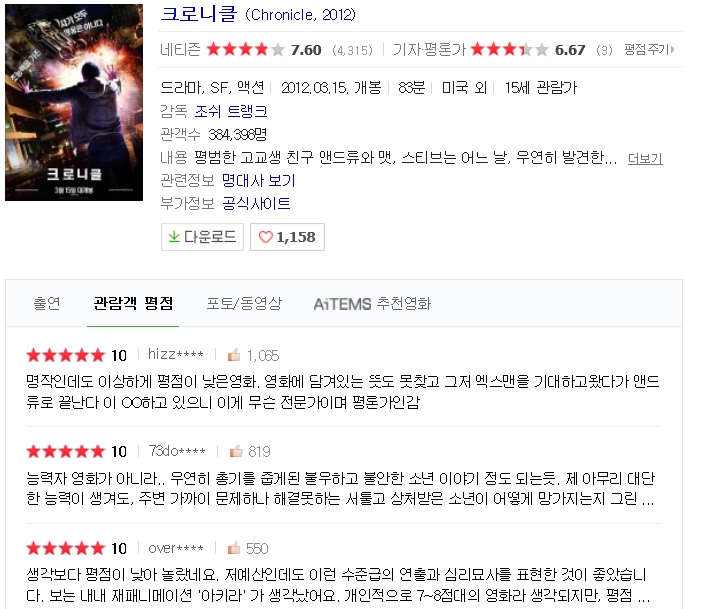Select the 관람객 평점 tab

[133, 304]
